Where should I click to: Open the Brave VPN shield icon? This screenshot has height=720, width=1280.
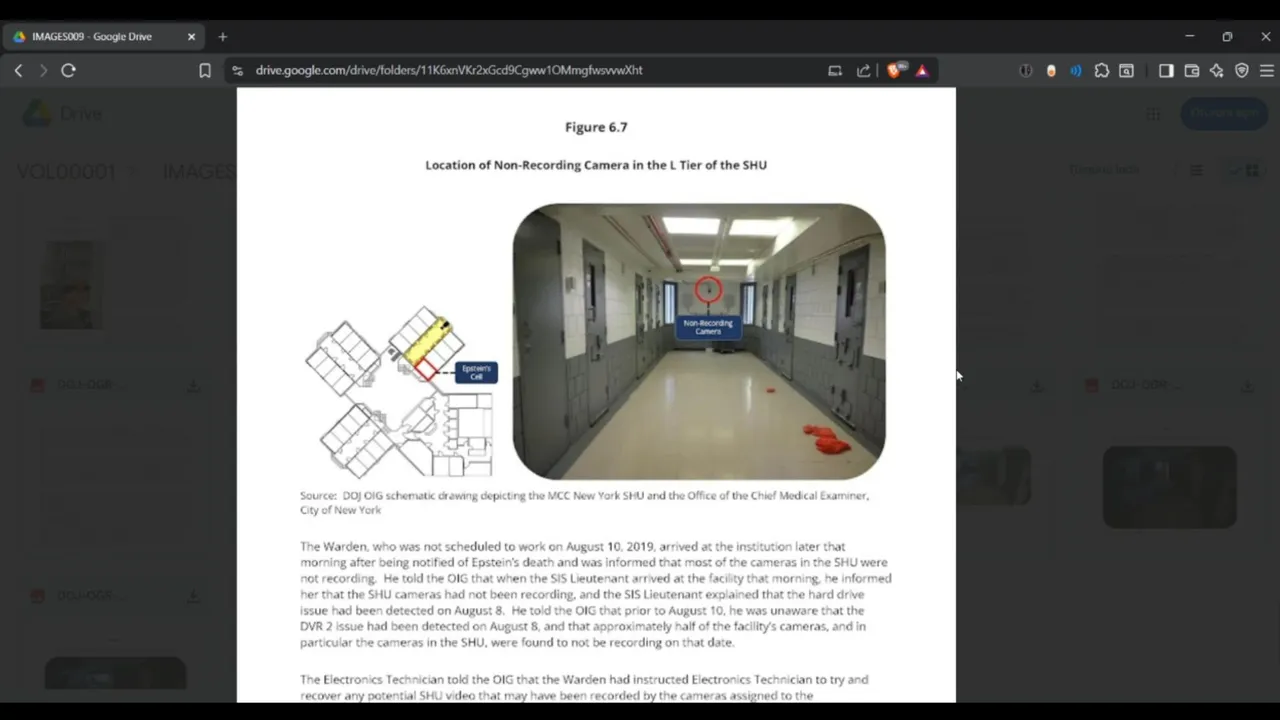click(x=1242, y=70)
